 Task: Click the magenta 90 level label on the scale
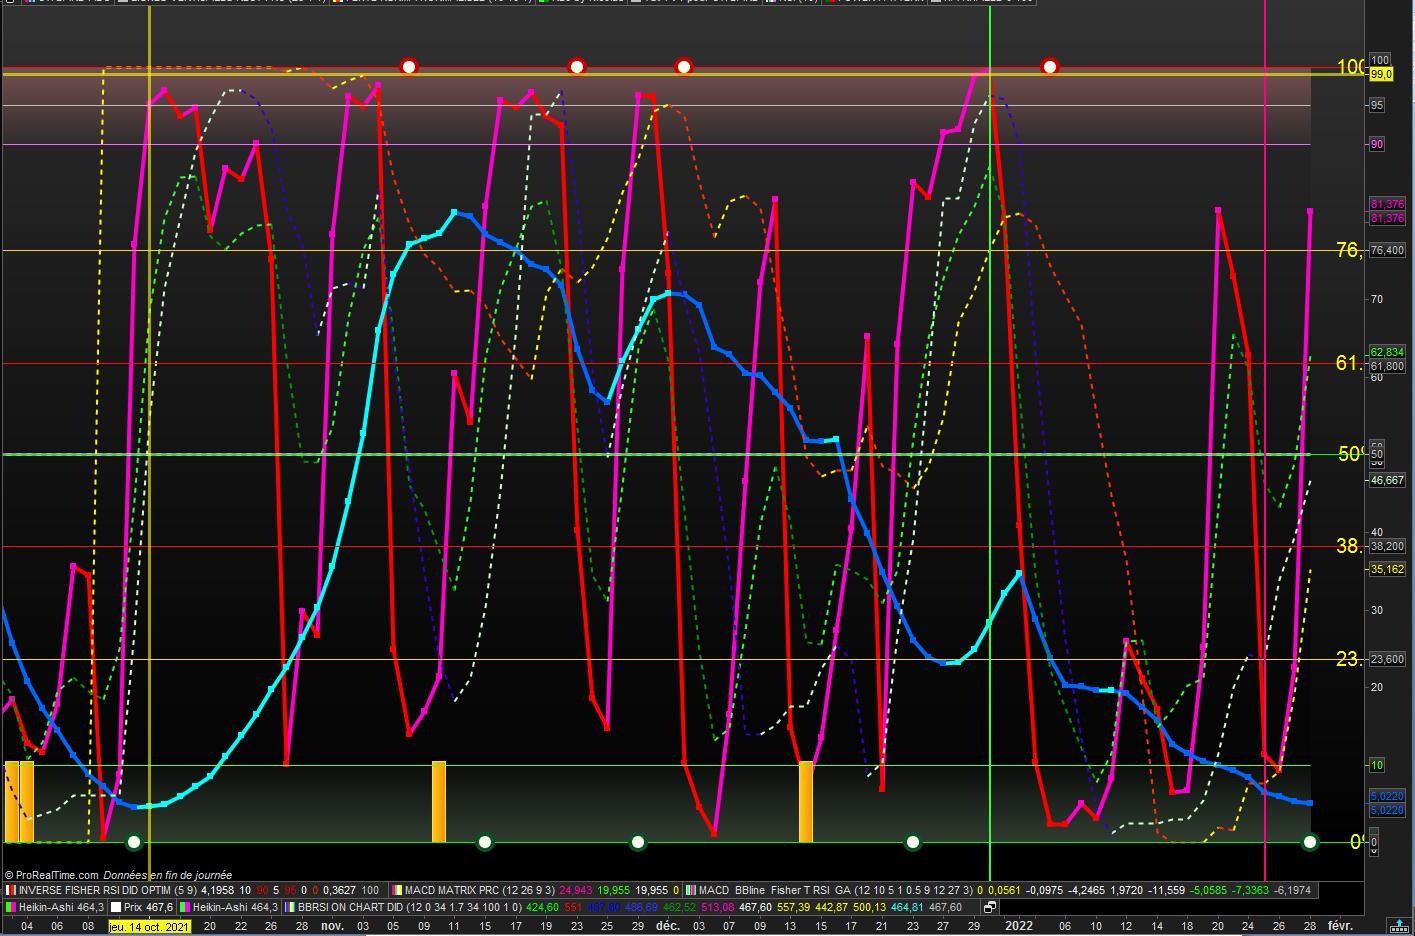1377,145
